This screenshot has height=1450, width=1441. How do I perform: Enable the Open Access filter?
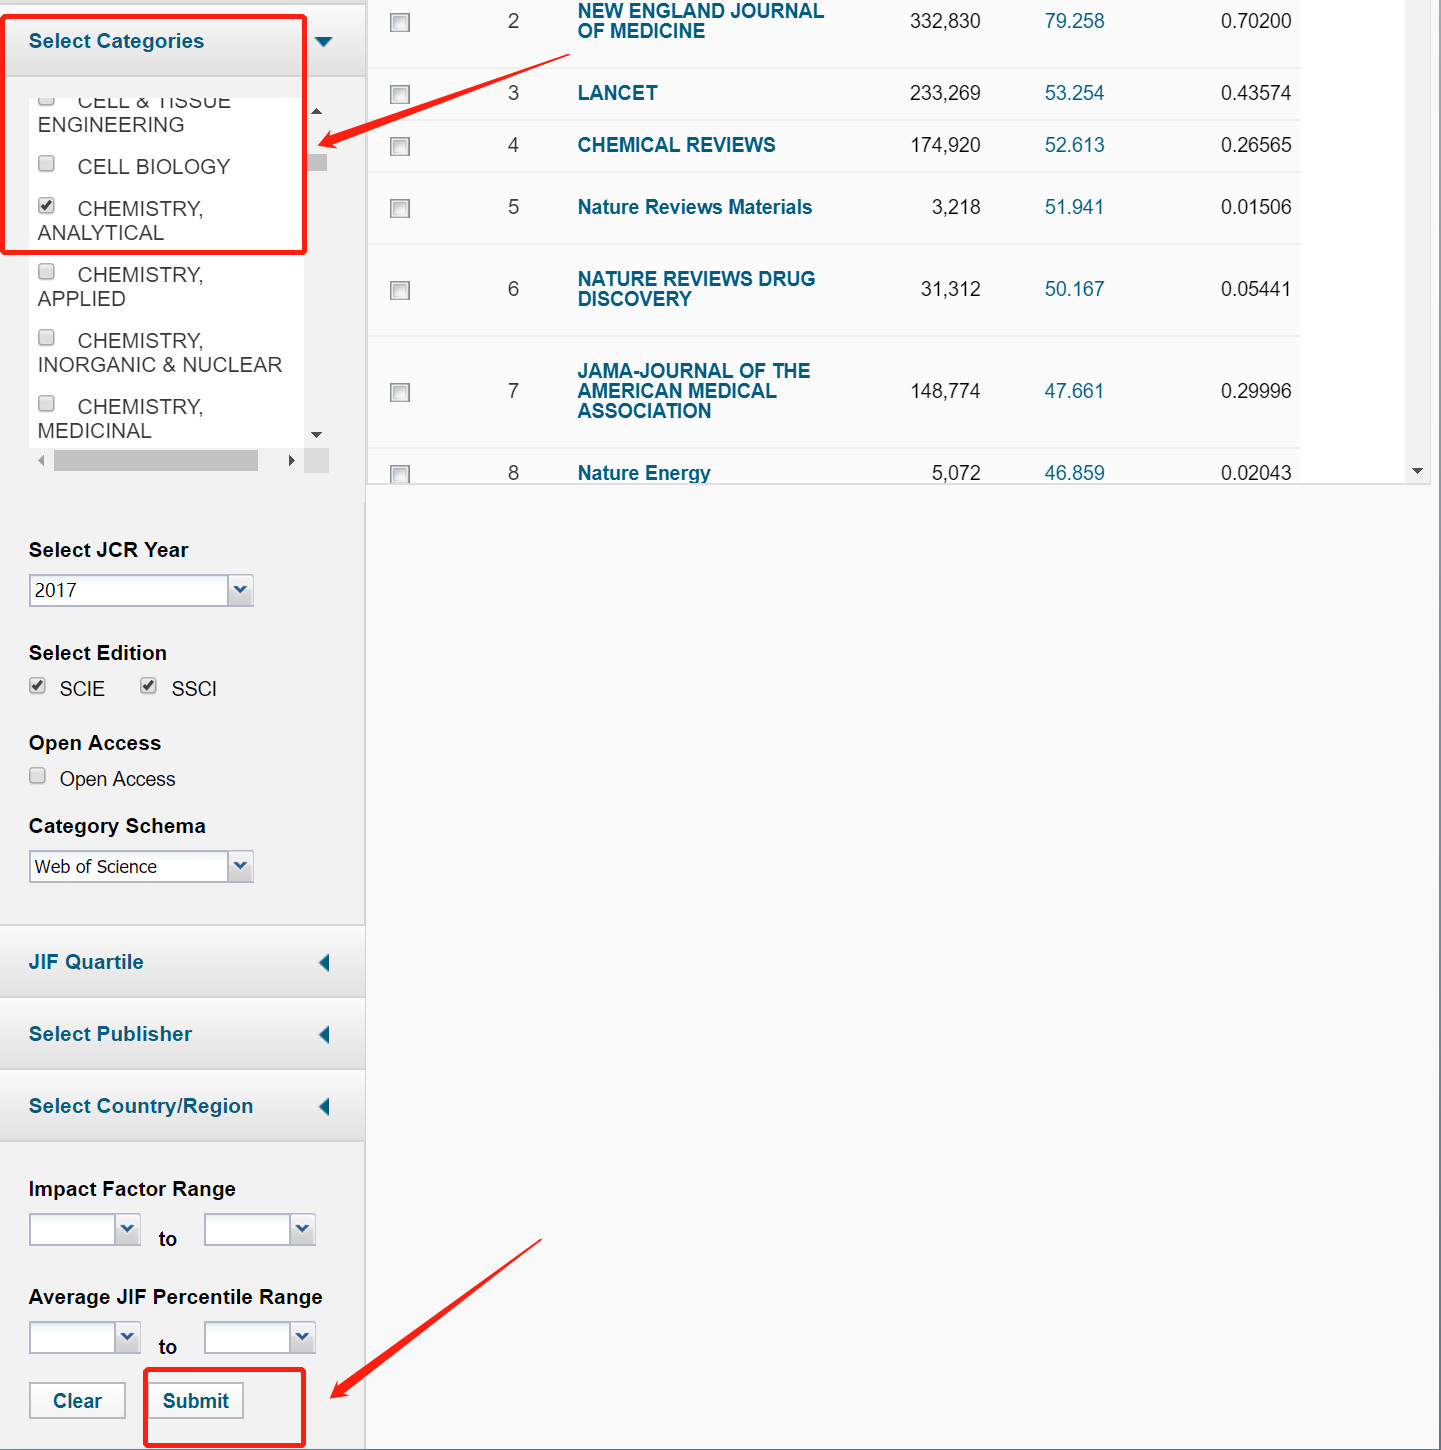point(38,776)
